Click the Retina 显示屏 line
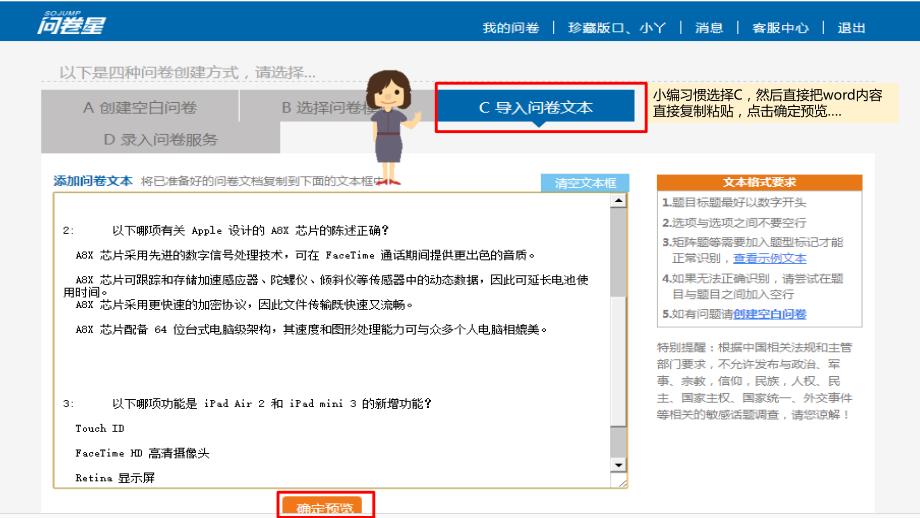The width and height of the screenshot is (920, 518). coord(115,478)
